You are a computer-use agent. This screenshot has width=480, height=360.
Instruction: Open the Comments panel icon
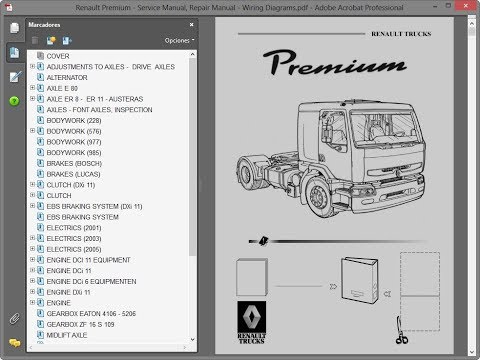(x=15, y=343)
